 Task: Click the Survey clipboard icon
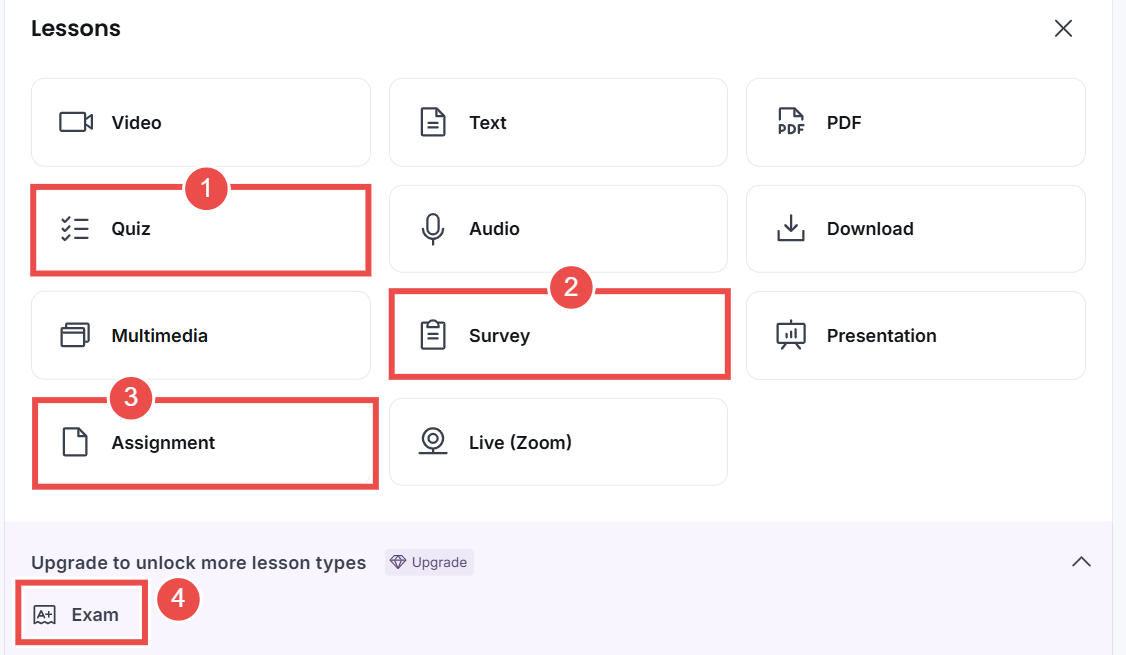pos(433,335)
